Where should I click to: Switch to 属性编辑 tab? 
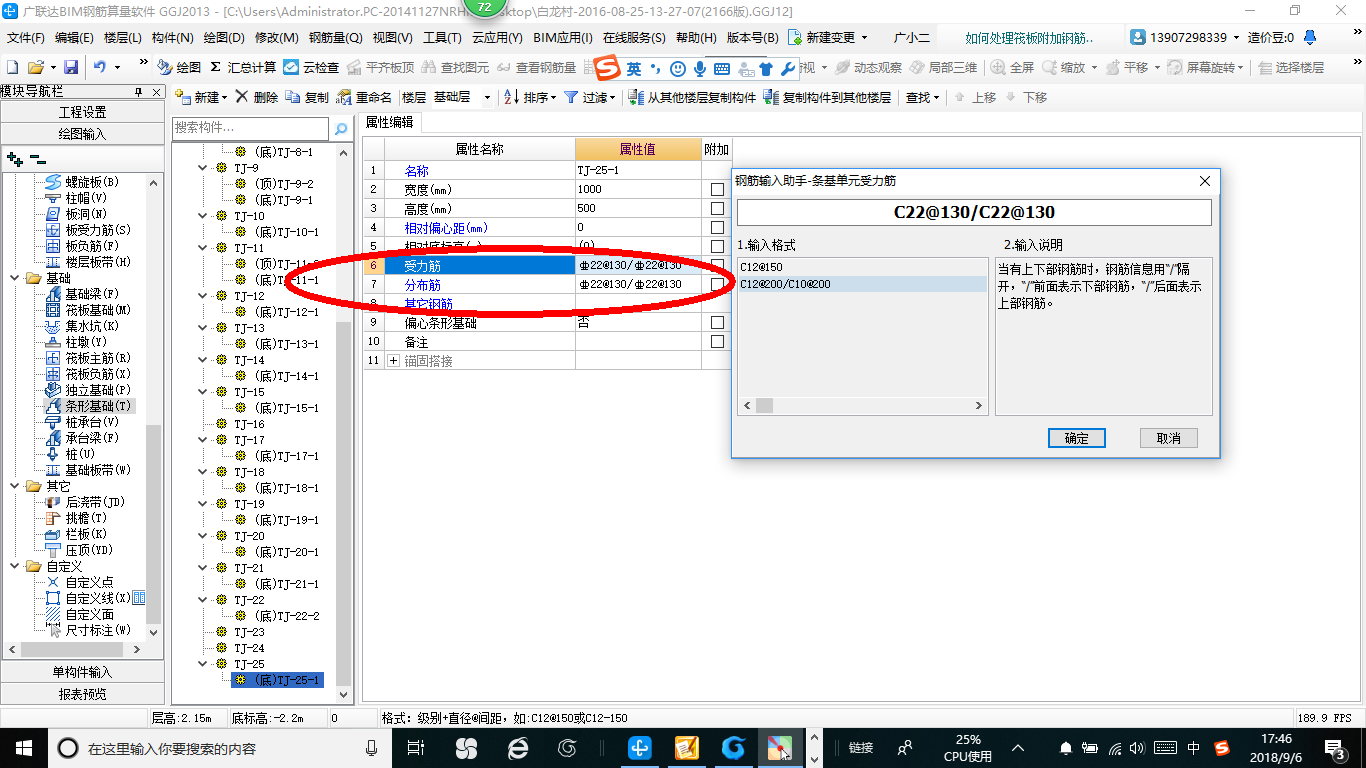(390, 122)
